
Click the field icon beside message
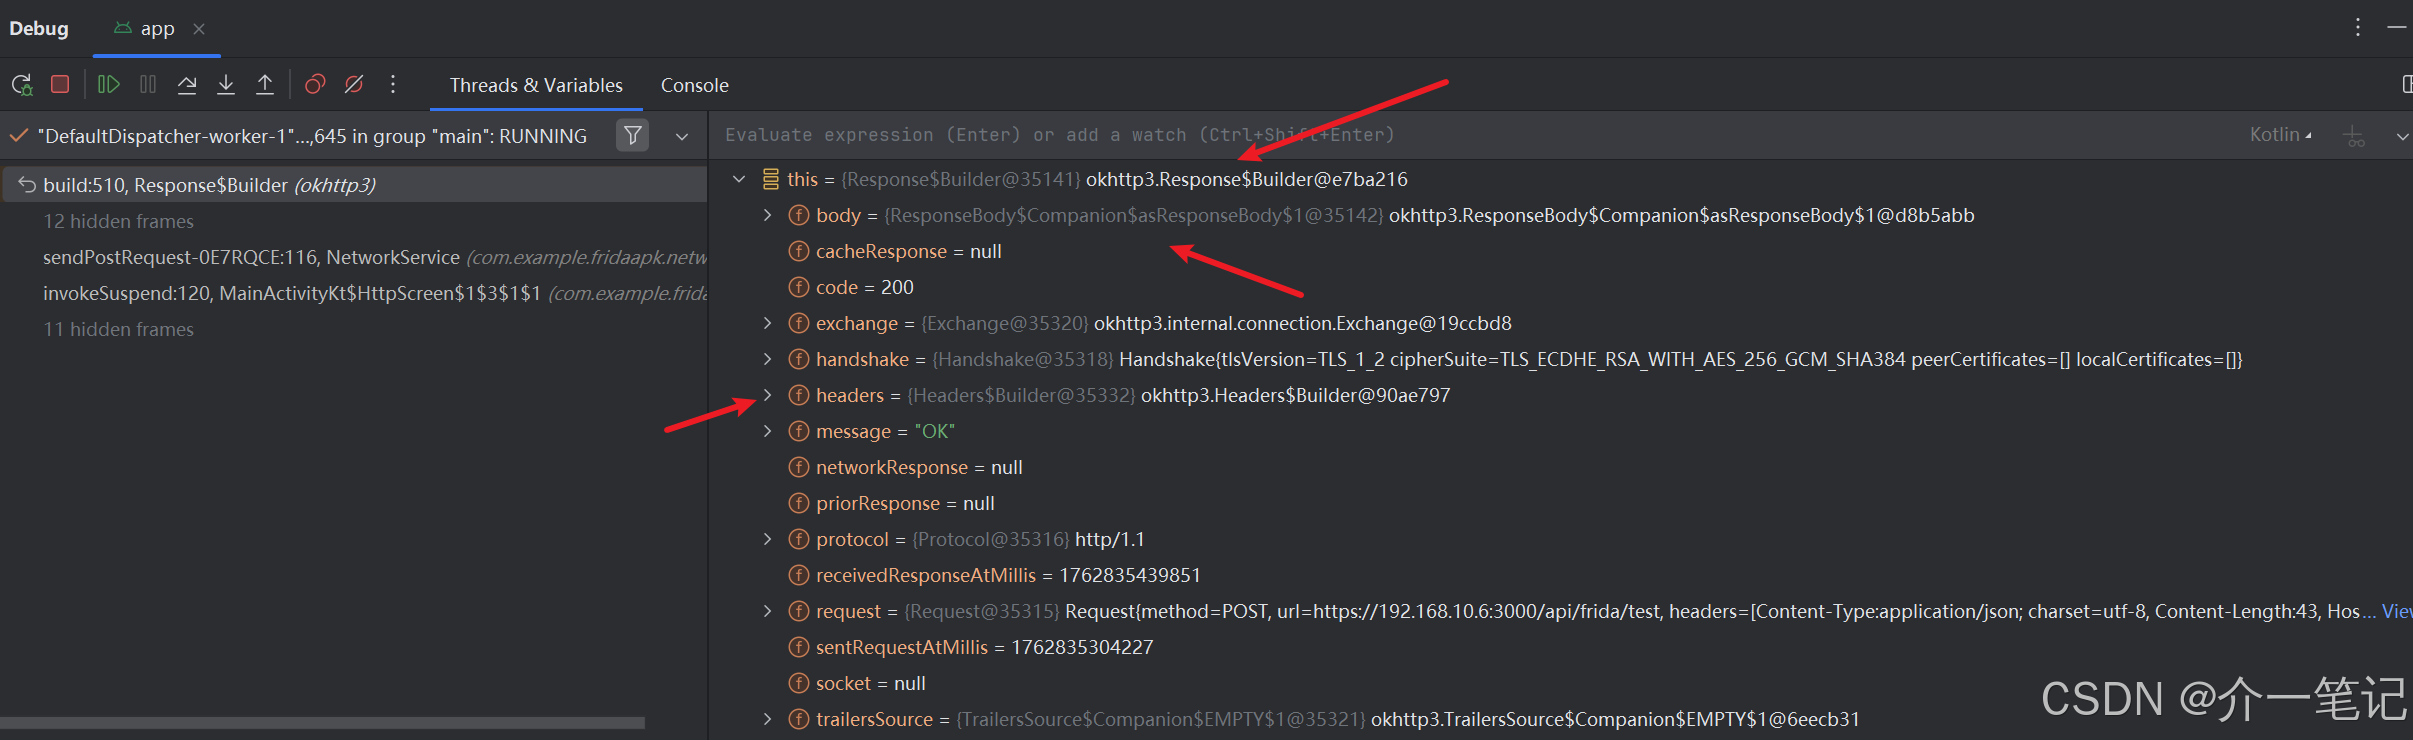pyautogui.click(x=799, y=431)
